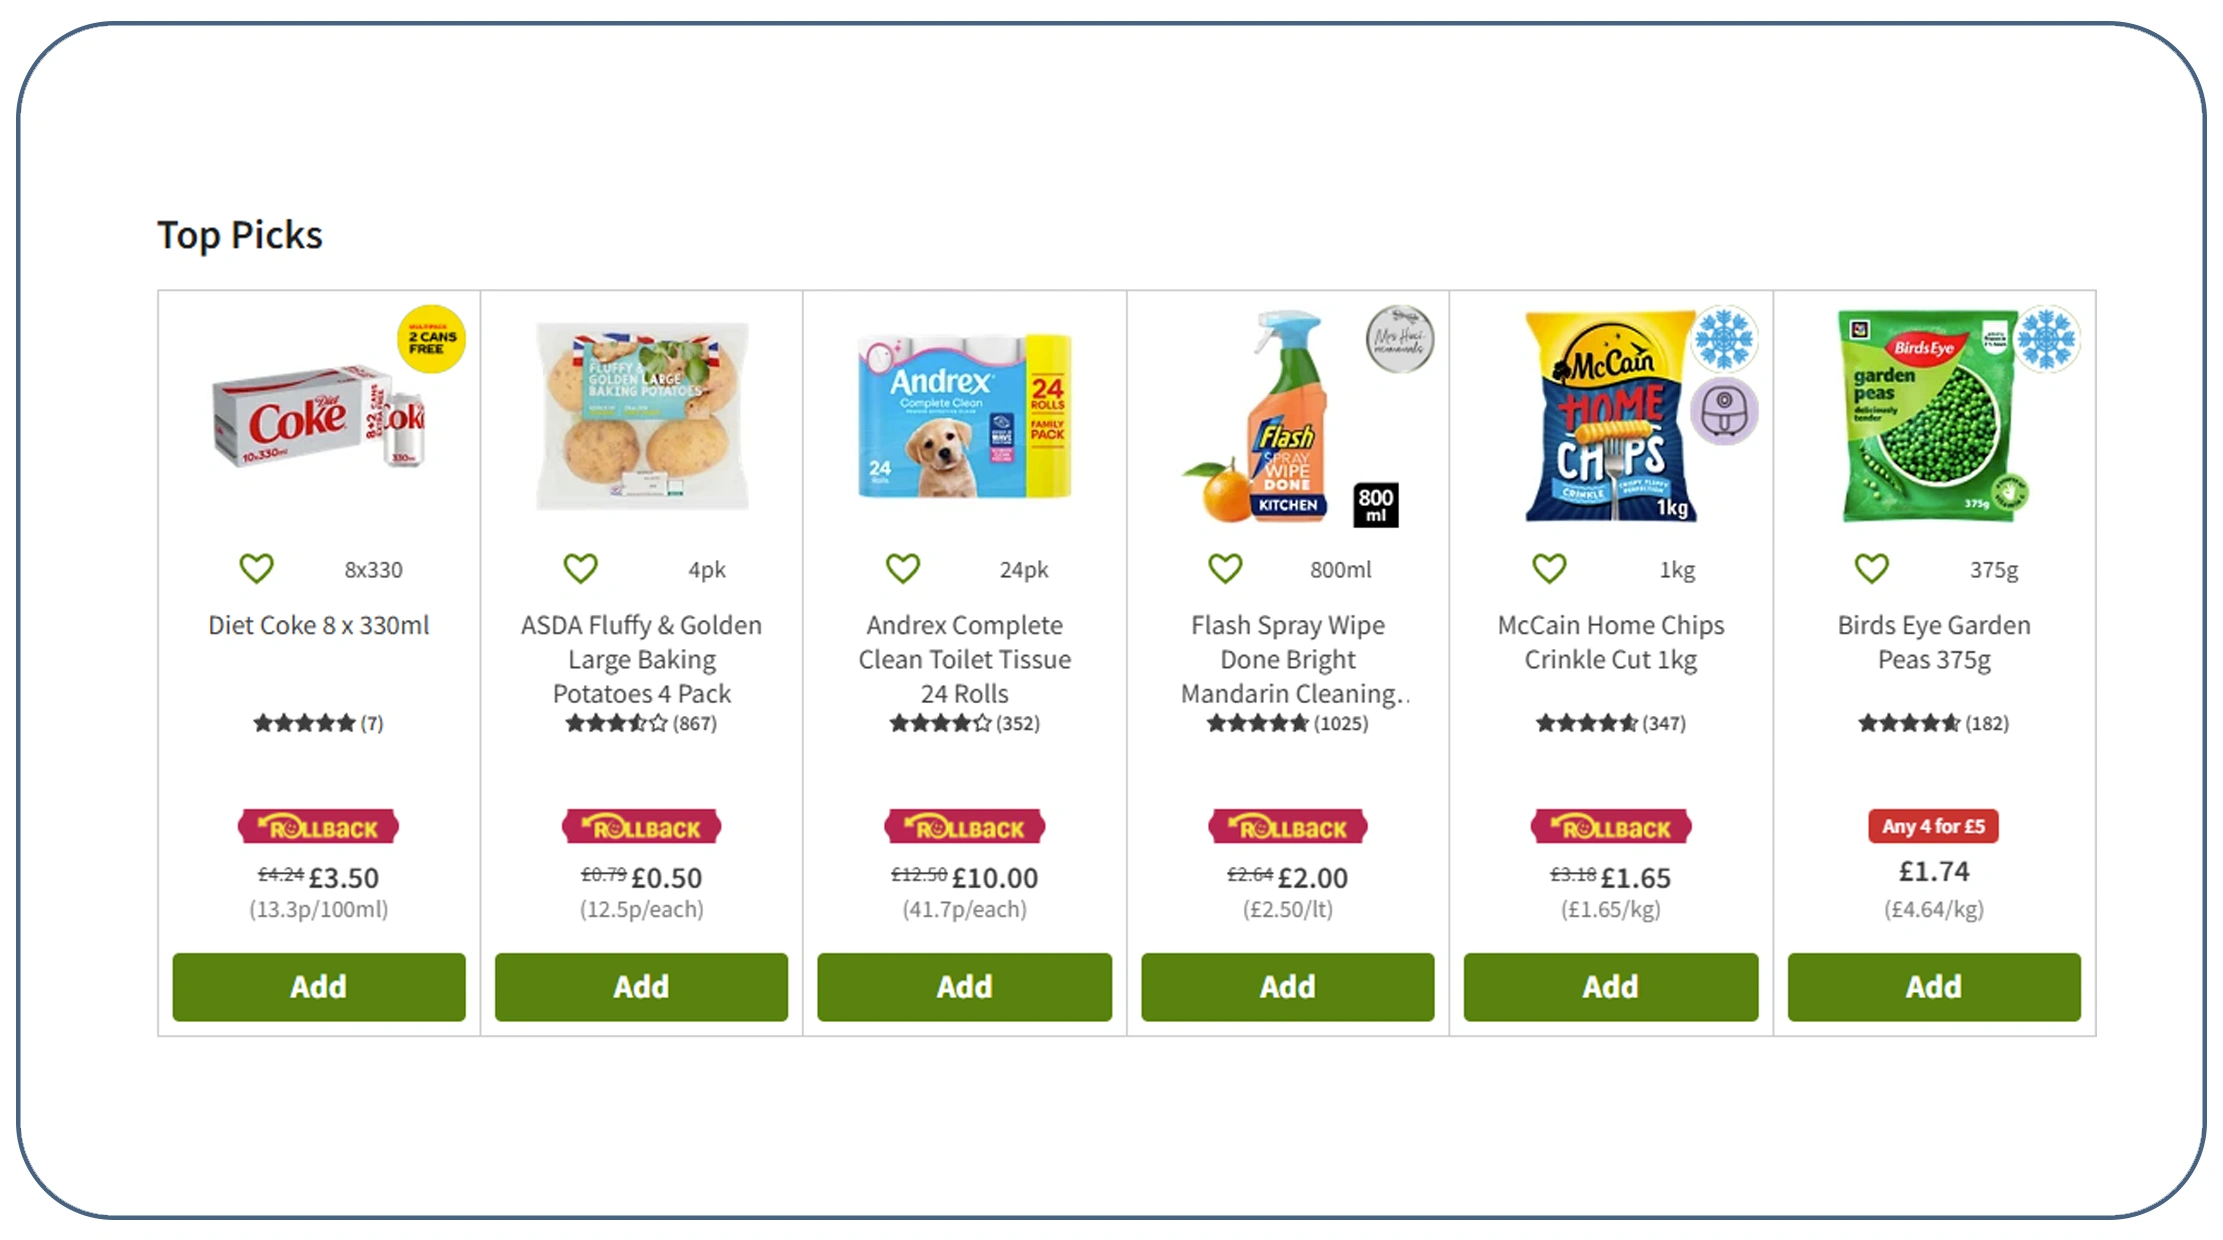The width and height of the screenshot is (2223, 1240).
Task: Click the air fryer badge on McCain Chips
Action: [x=1724, y=411]
